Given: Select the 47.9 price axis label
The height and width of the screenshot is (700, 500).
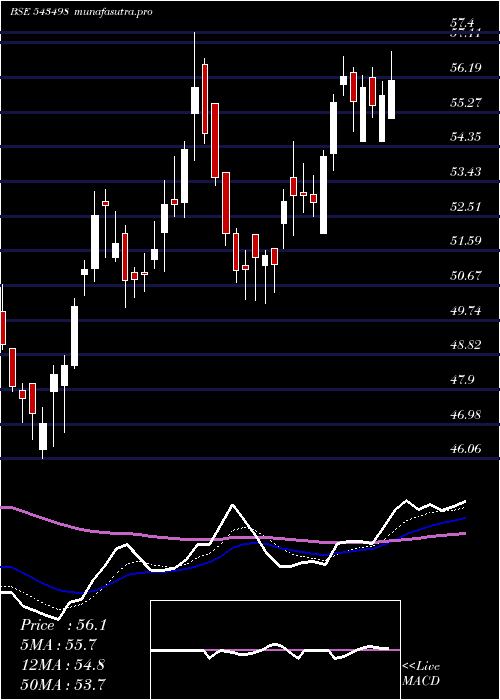Looking at the screenshot, I should [462, 380].
